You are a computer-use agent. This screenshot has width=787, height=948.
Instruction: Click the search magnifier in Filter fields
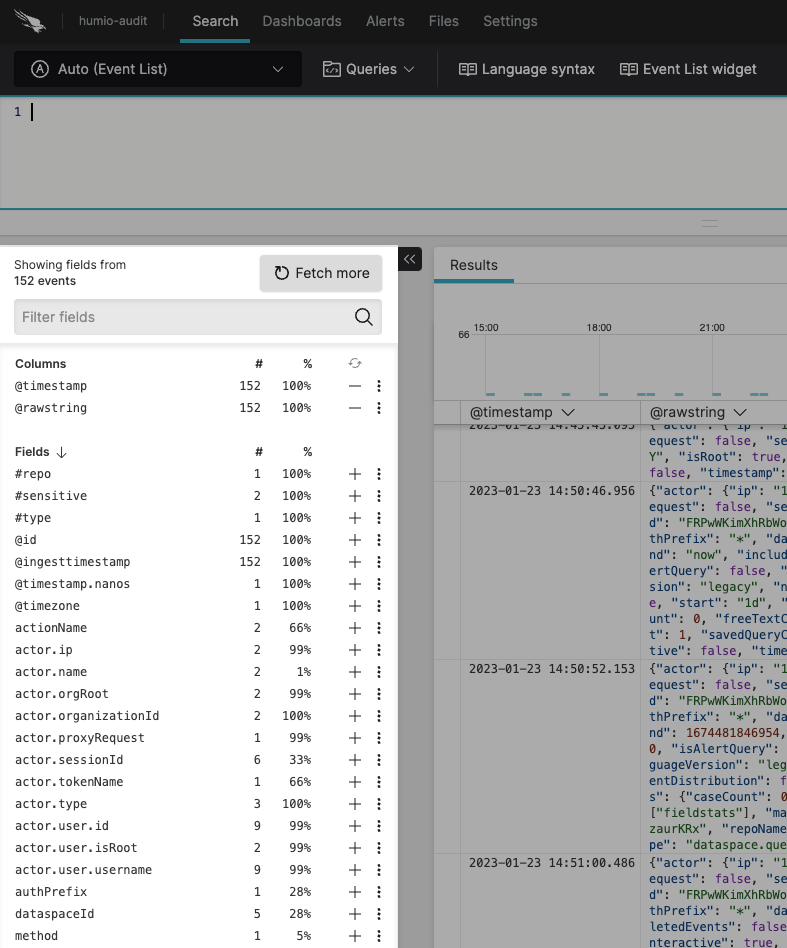point(364,317)
